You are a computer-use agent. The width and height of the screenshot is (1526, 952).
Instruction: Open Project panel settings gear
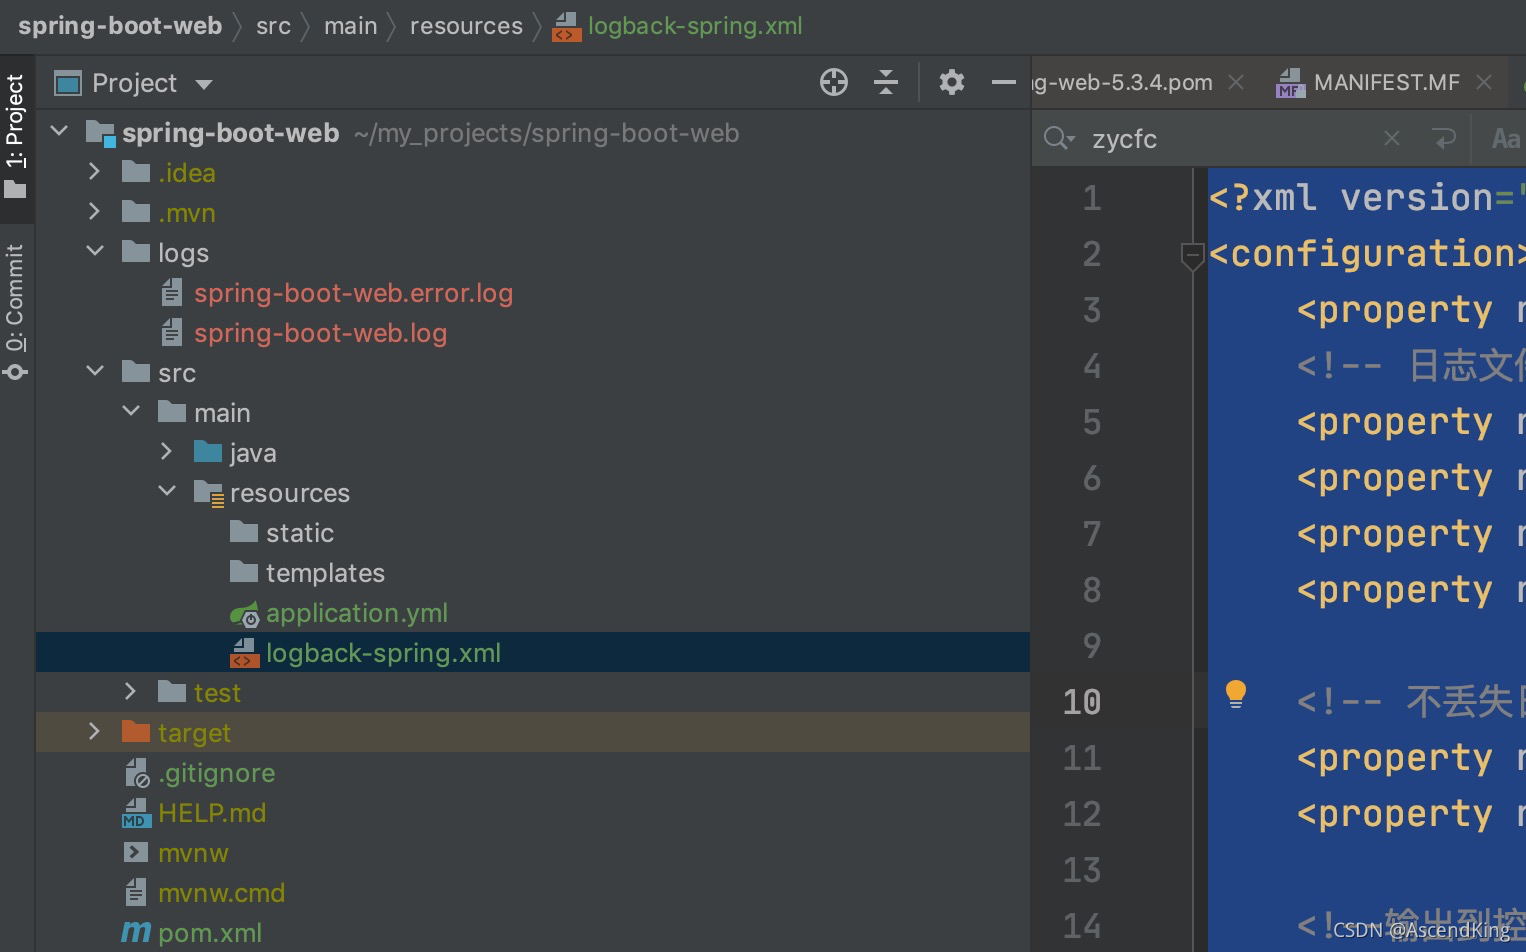point(951,82)
